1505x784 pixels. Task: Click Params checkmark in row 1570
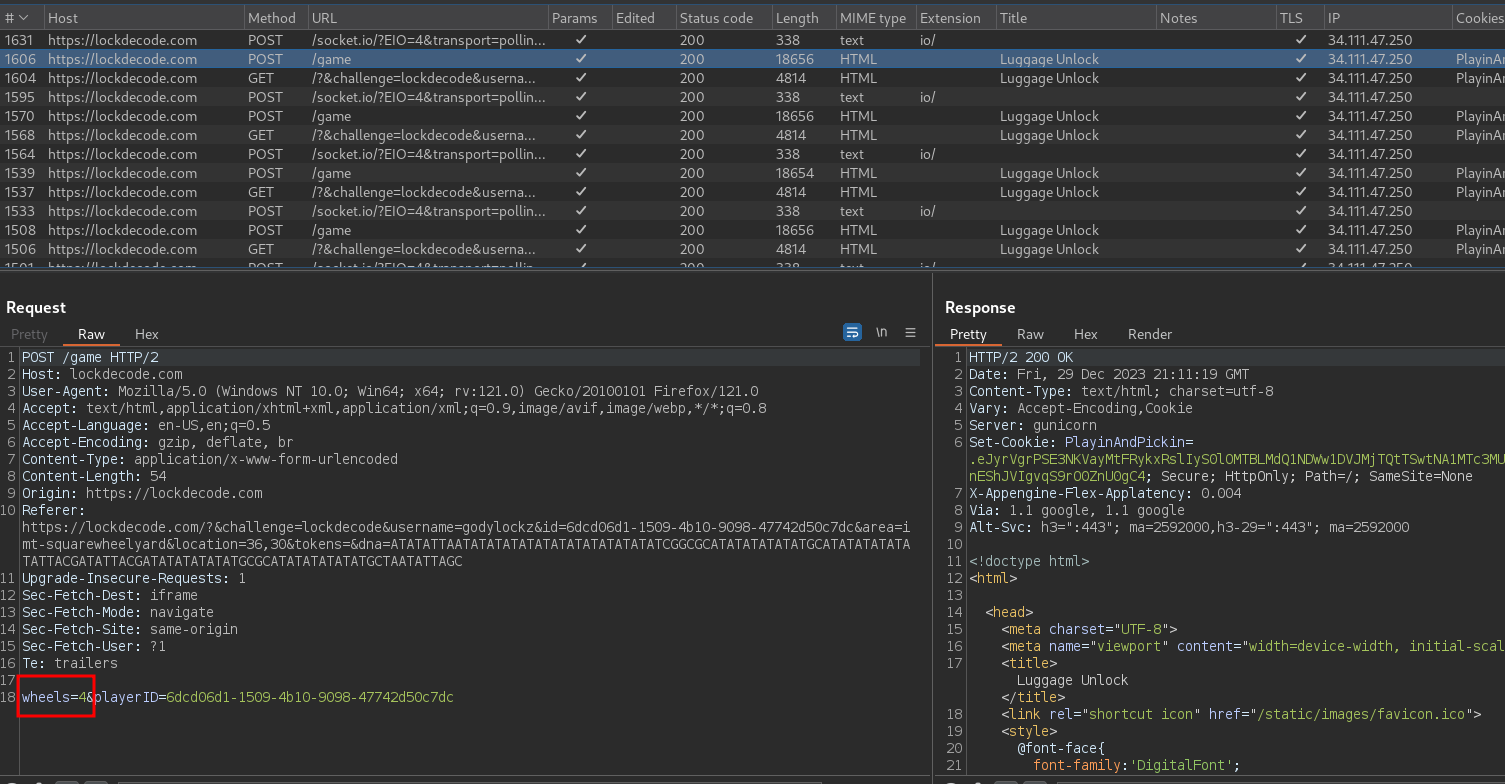(x=581, y=116)
